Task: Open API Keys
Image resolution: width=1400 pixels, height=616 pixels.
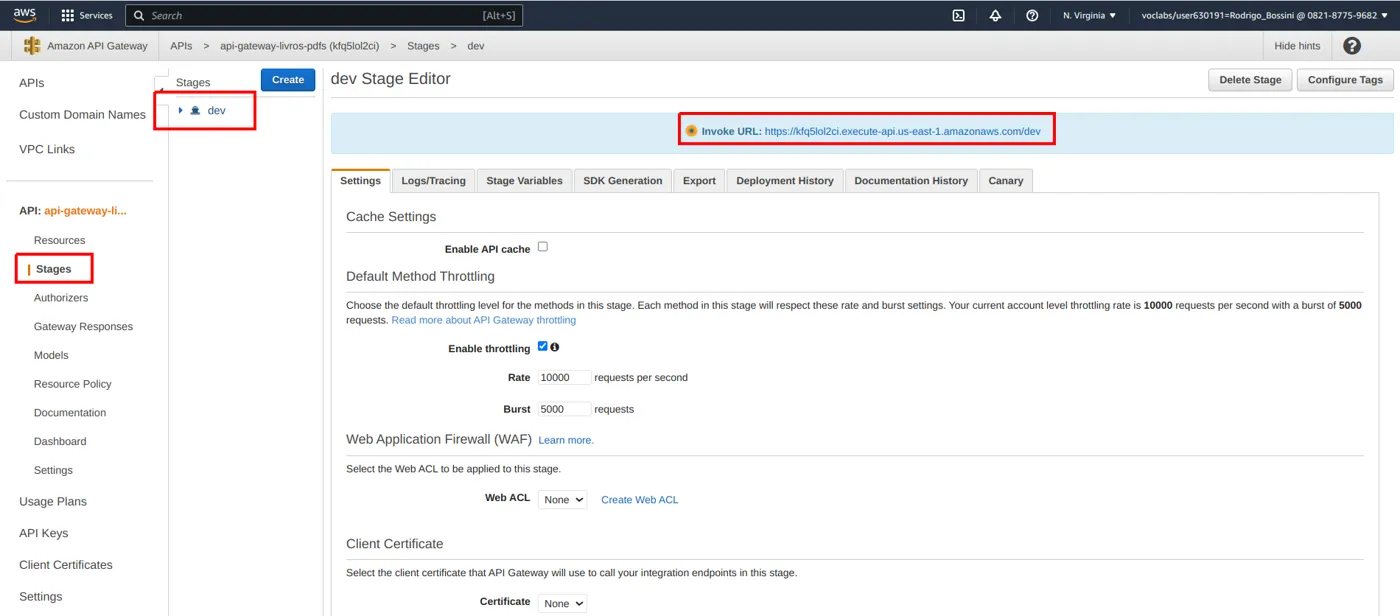Action: [x=44, y=533]
